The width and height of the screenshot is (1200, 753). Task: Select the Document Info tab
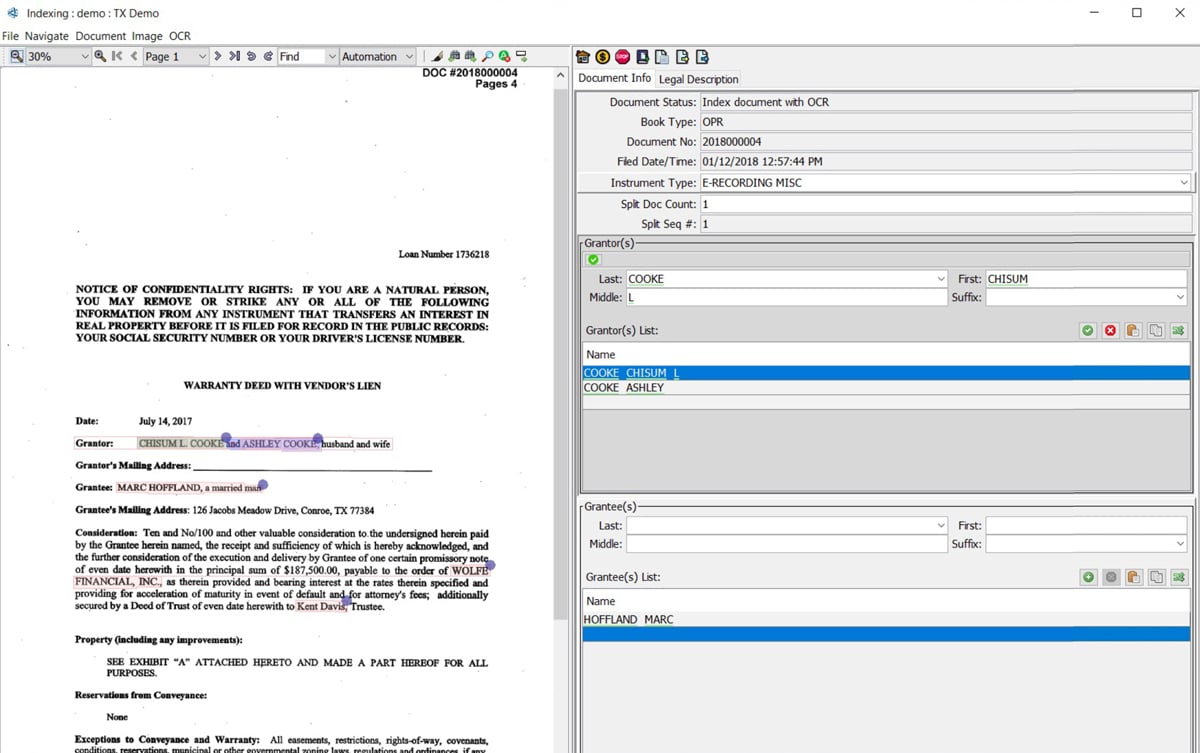click(614, 78)
